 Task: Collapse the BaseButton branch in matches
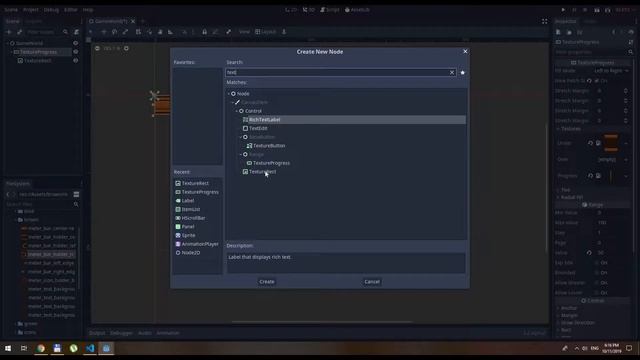click(x=241, y=137)
